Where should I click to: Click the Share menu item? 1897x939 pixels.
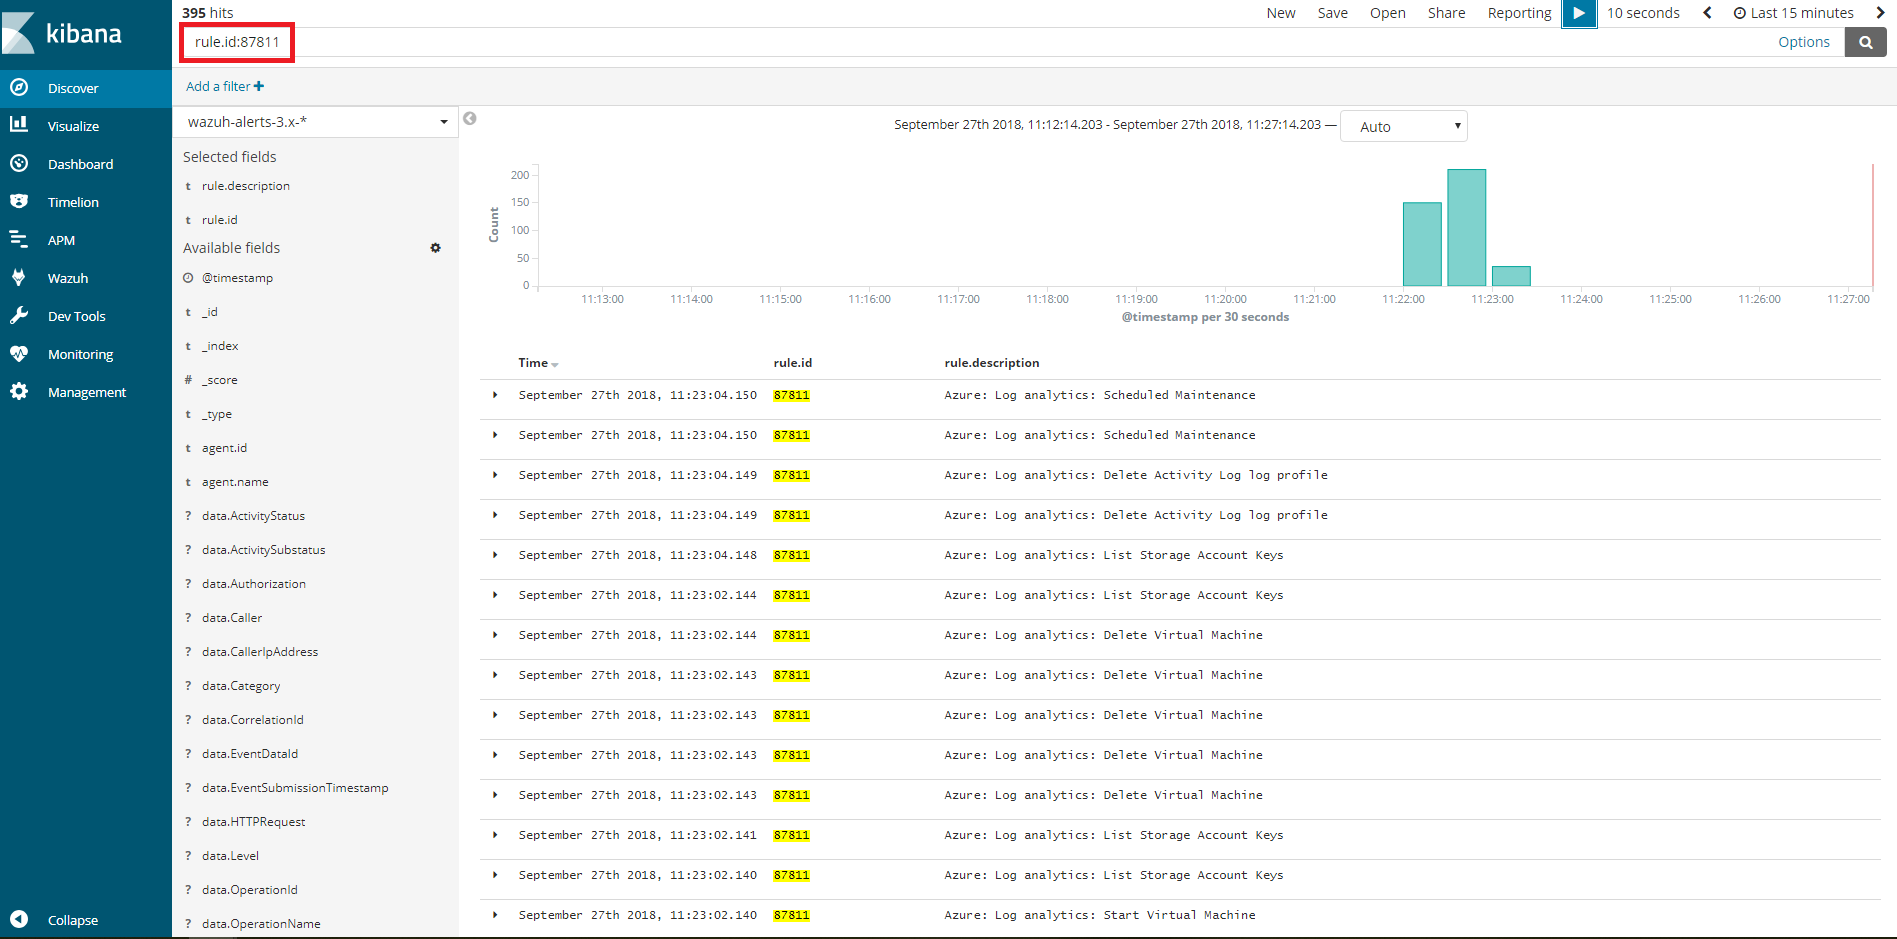tap(1446, 13)
